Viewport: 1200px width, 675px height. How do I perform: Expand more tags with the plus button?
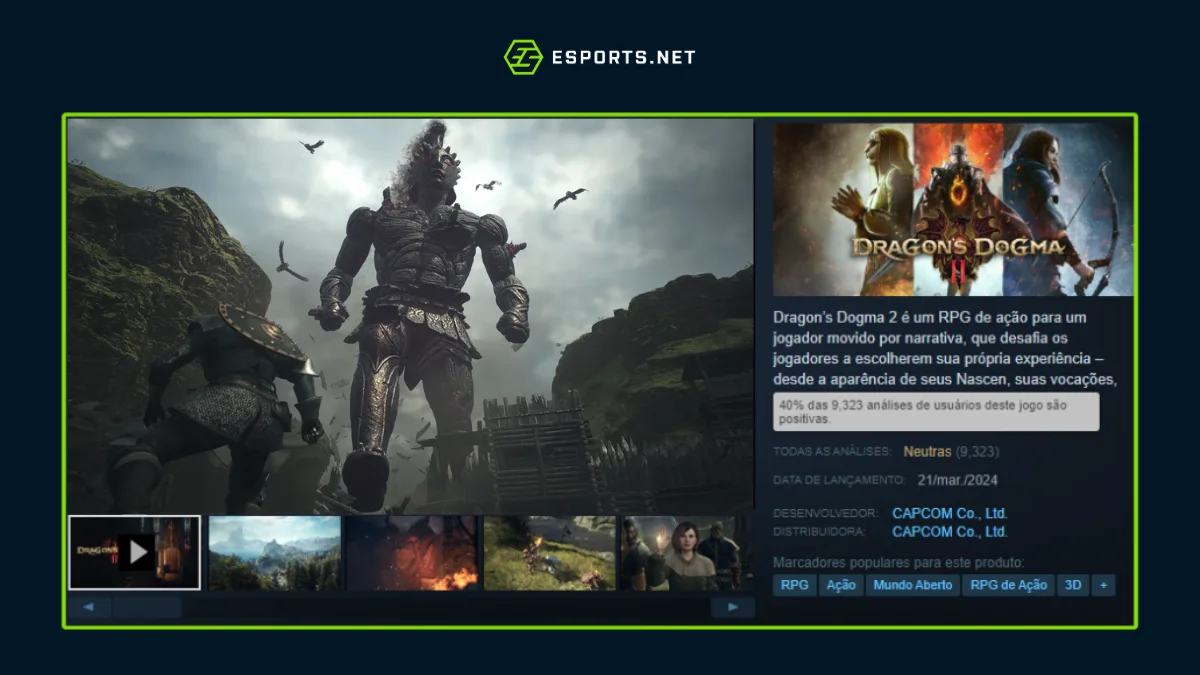[1103, 585]
